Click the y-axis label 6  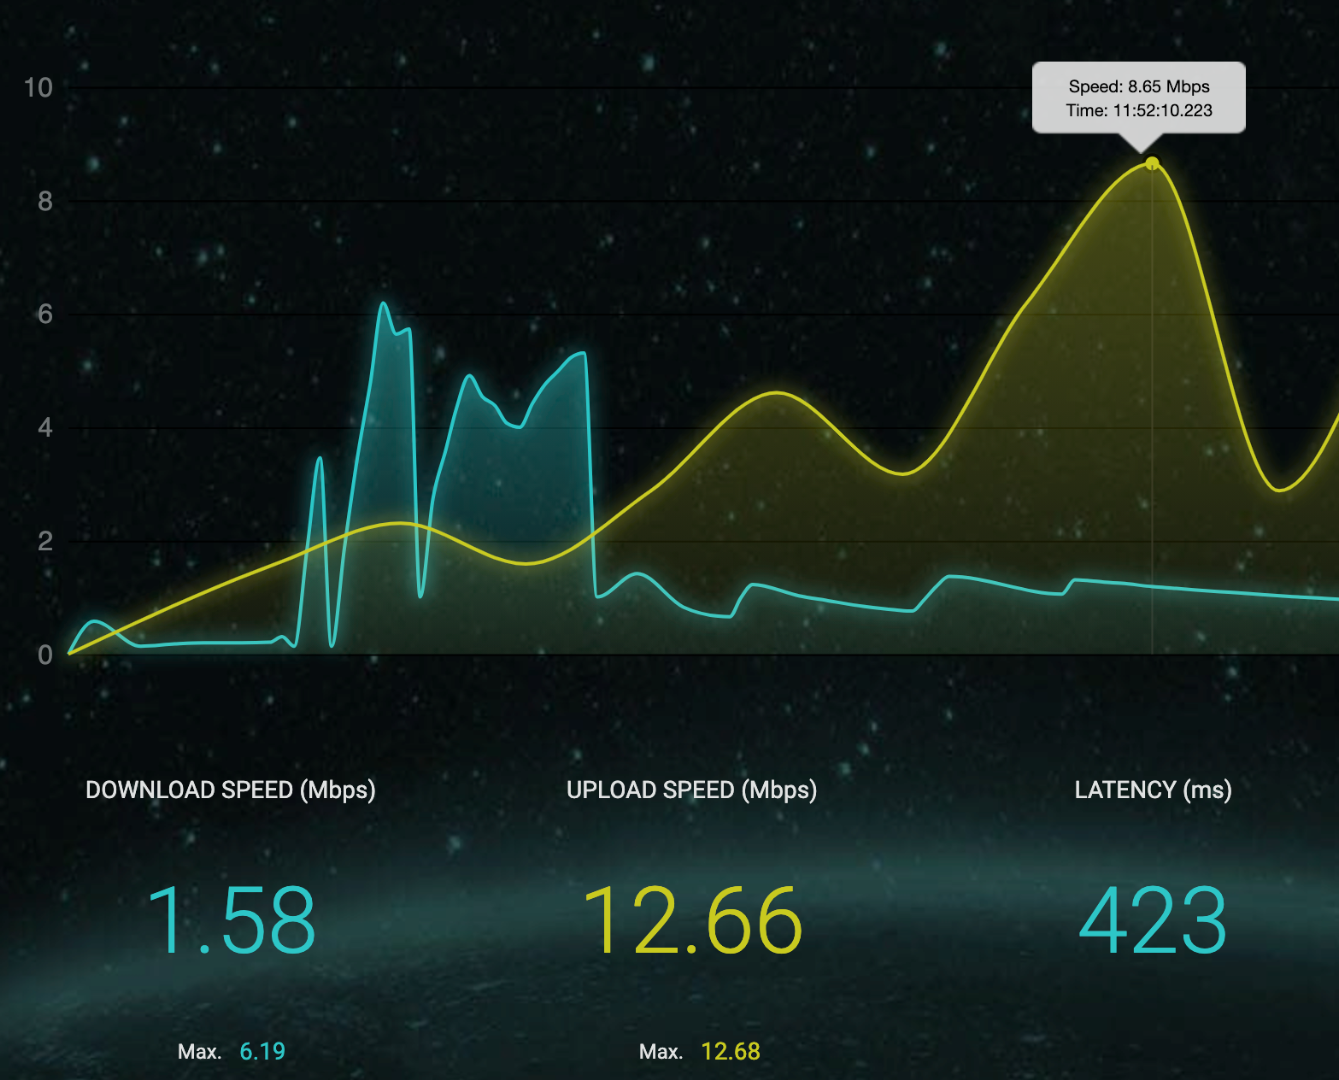45,314
